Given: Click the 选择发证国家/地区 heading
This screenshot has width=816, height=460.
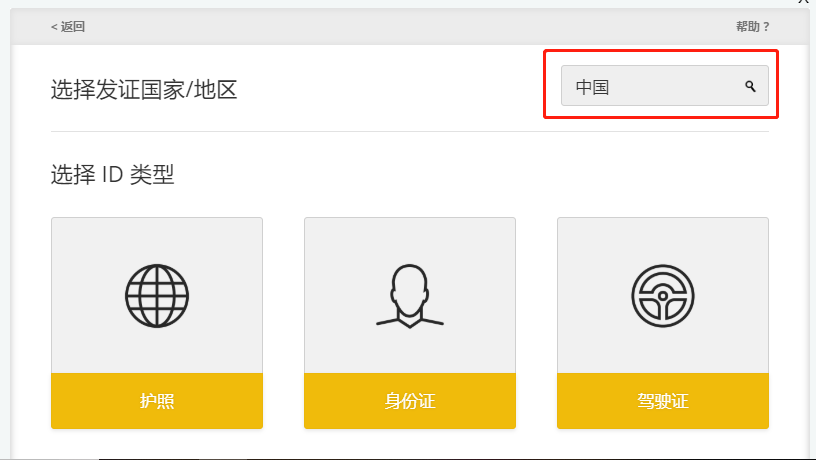Looking at the screenshot, I should 144,90.
